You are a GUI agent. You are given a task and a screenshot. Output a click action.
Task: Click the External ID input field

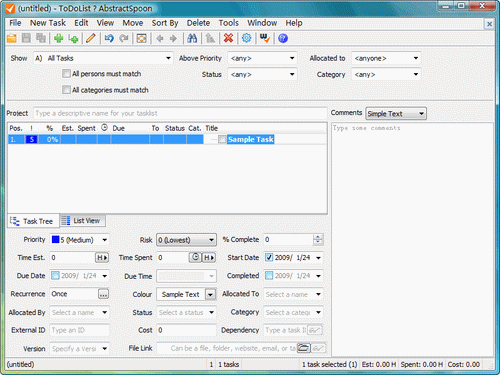(79, 330)
